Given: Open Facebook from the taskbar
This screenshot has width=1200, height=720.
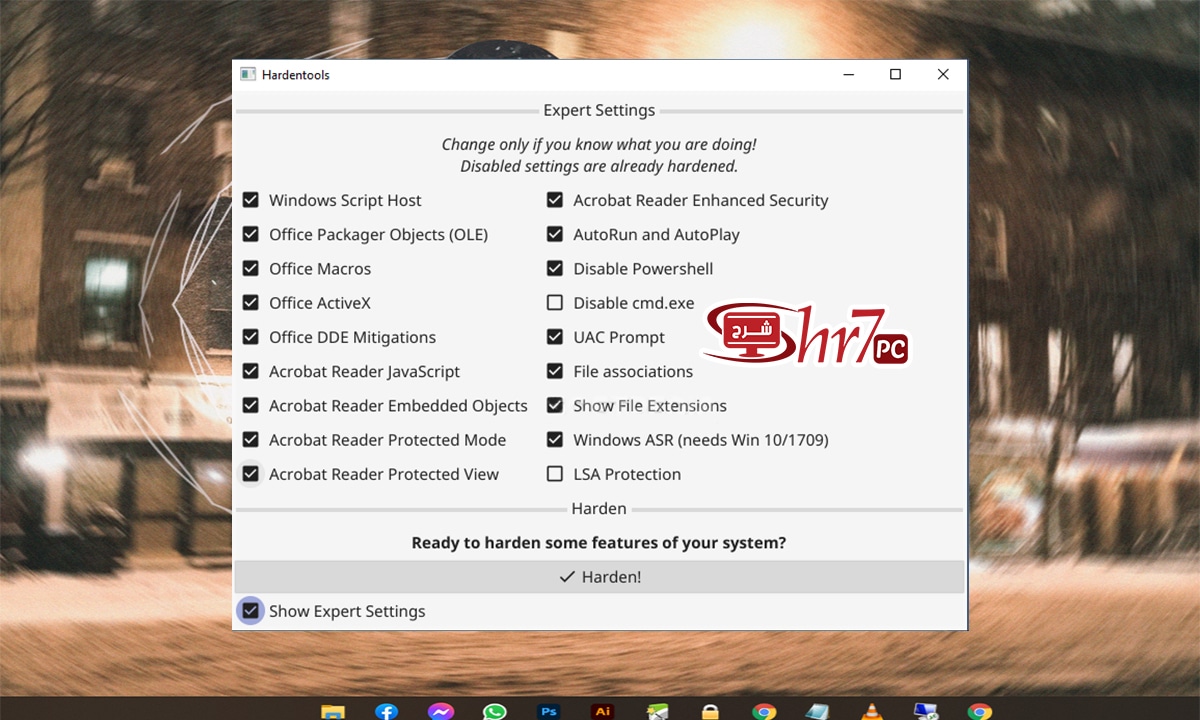Looking at the screenshot, I should click(x=386, y=711).
